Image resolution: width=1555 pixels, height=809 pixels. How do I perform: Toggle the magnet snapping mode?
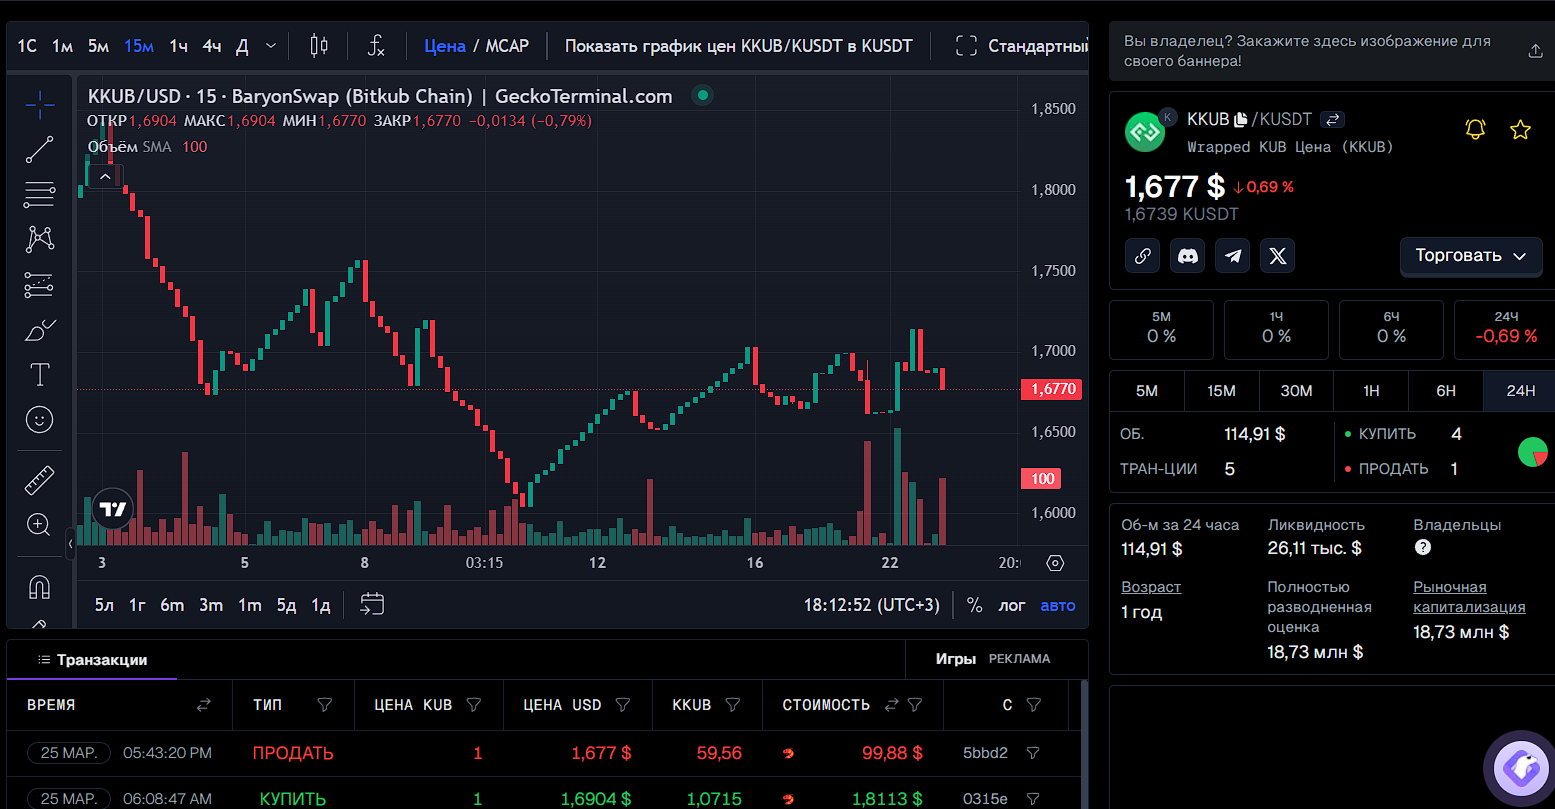(x=40, y=586)
